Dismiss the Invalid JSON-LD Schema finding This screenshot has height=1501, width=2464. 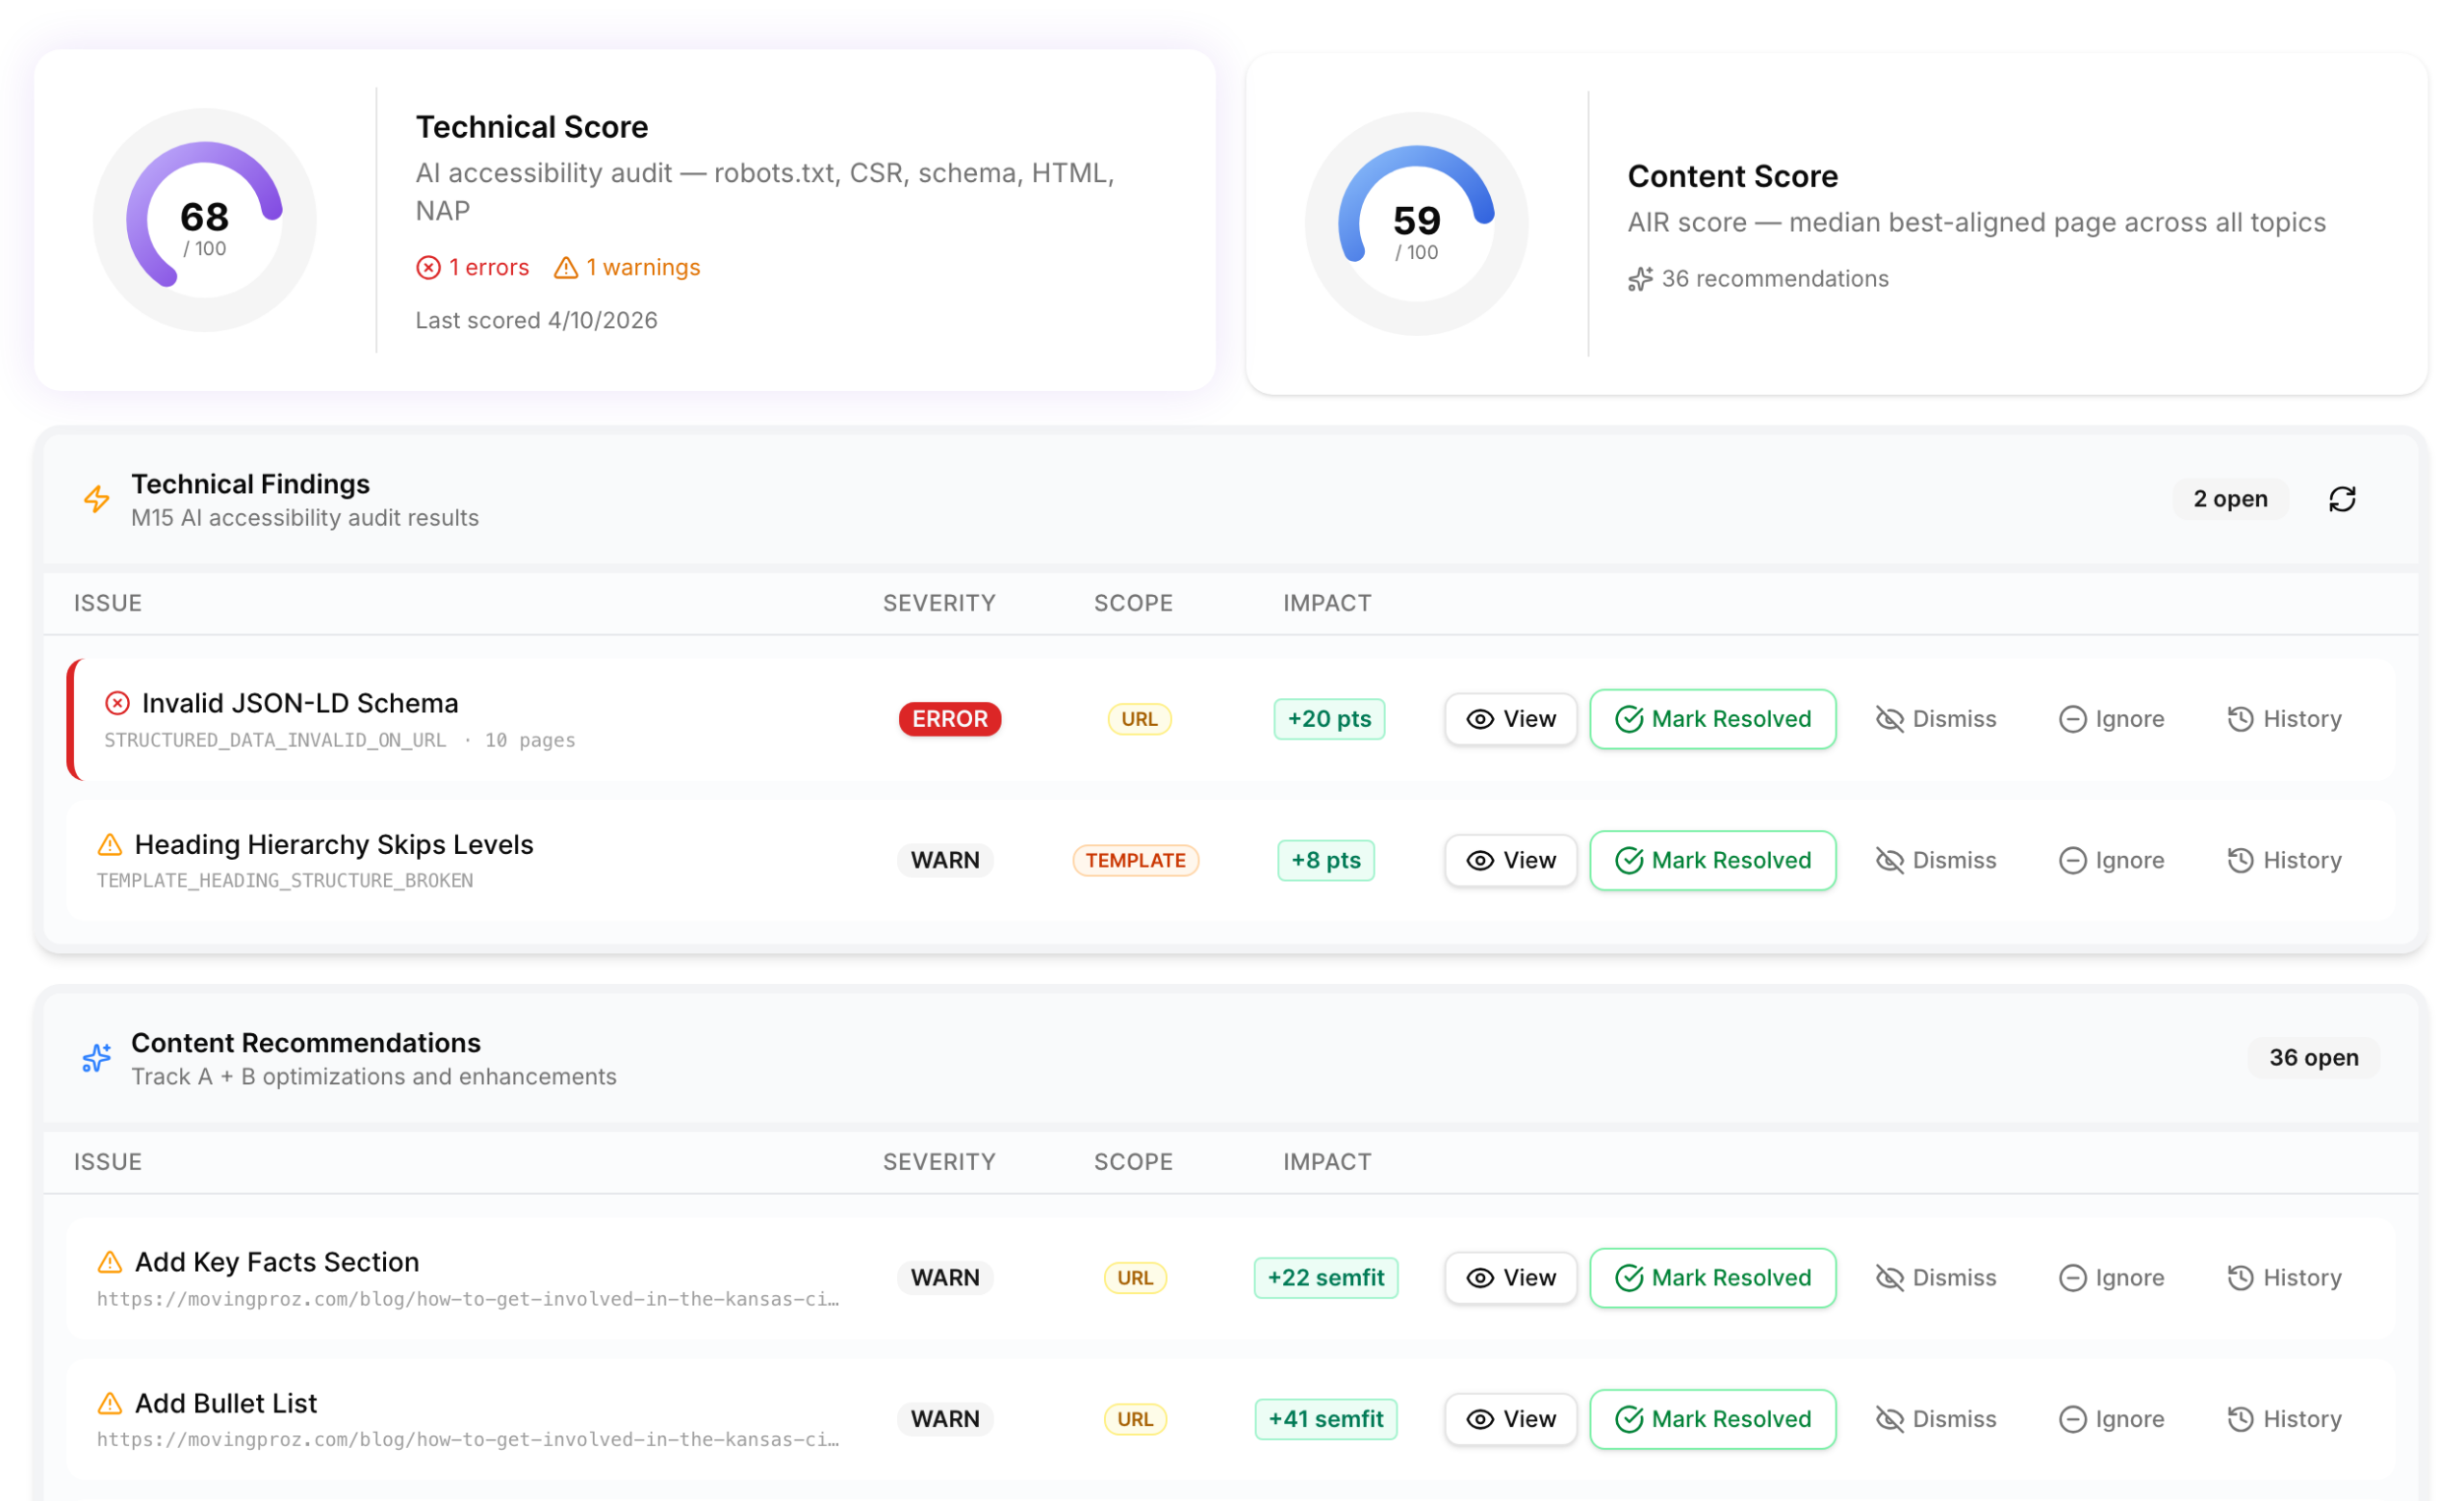1936,719
